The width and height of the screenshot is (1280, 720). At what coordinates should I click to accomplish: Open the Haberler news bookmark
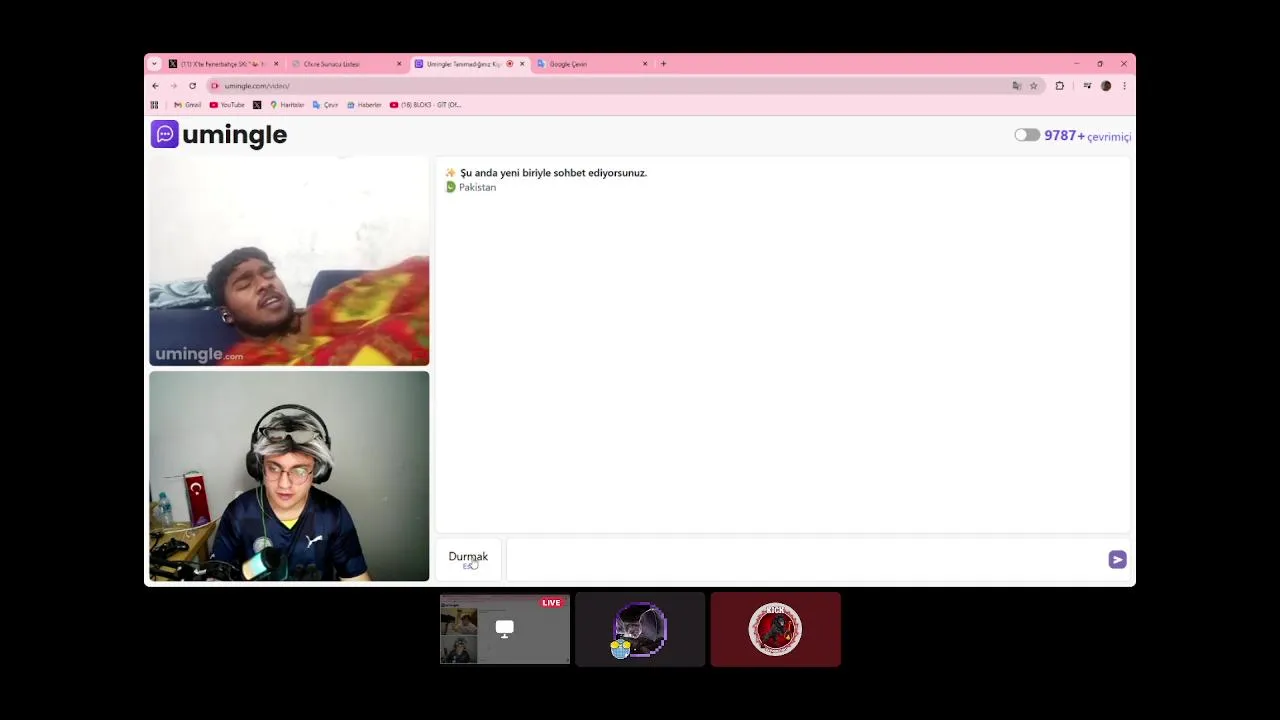[364, 105]
